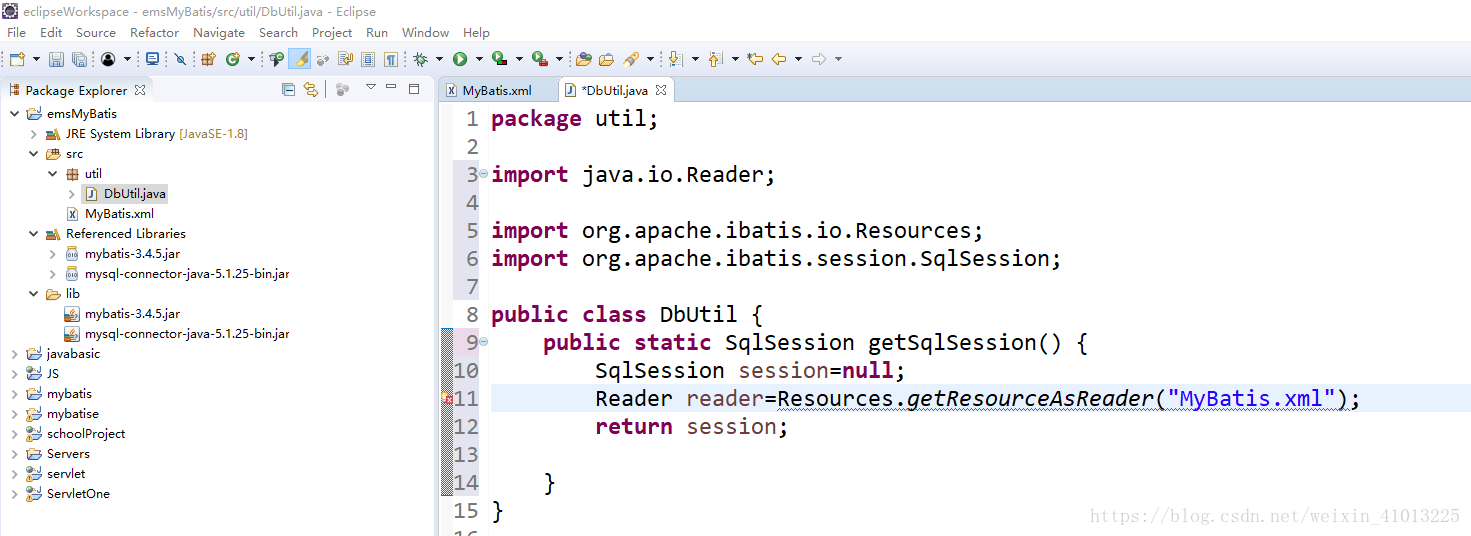The width and height of the screenshot is (1471, 536).
Task: Open the New wizard dropdown arrow
Action: pos(36,59)
